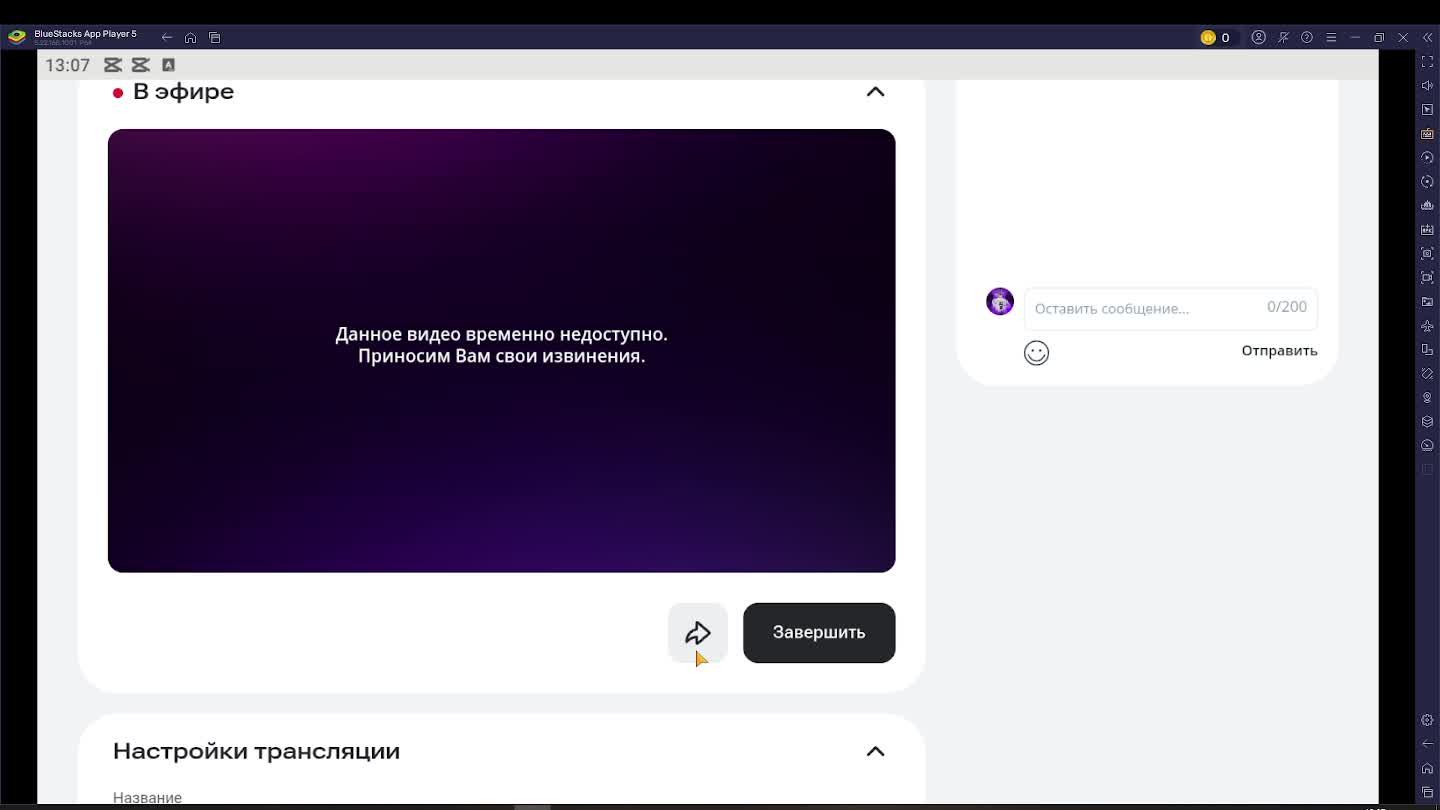Click the share arrow icon beside Завершить
1440x810 pixels.
[698, 633]
